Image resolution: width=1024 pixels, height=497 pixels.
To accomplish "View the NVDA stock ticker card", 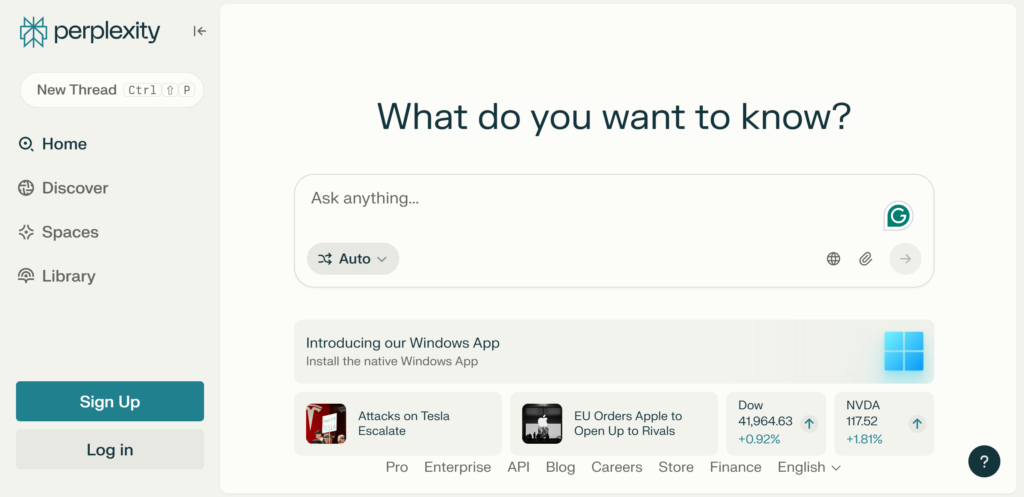I will click(x=883, y=423).
